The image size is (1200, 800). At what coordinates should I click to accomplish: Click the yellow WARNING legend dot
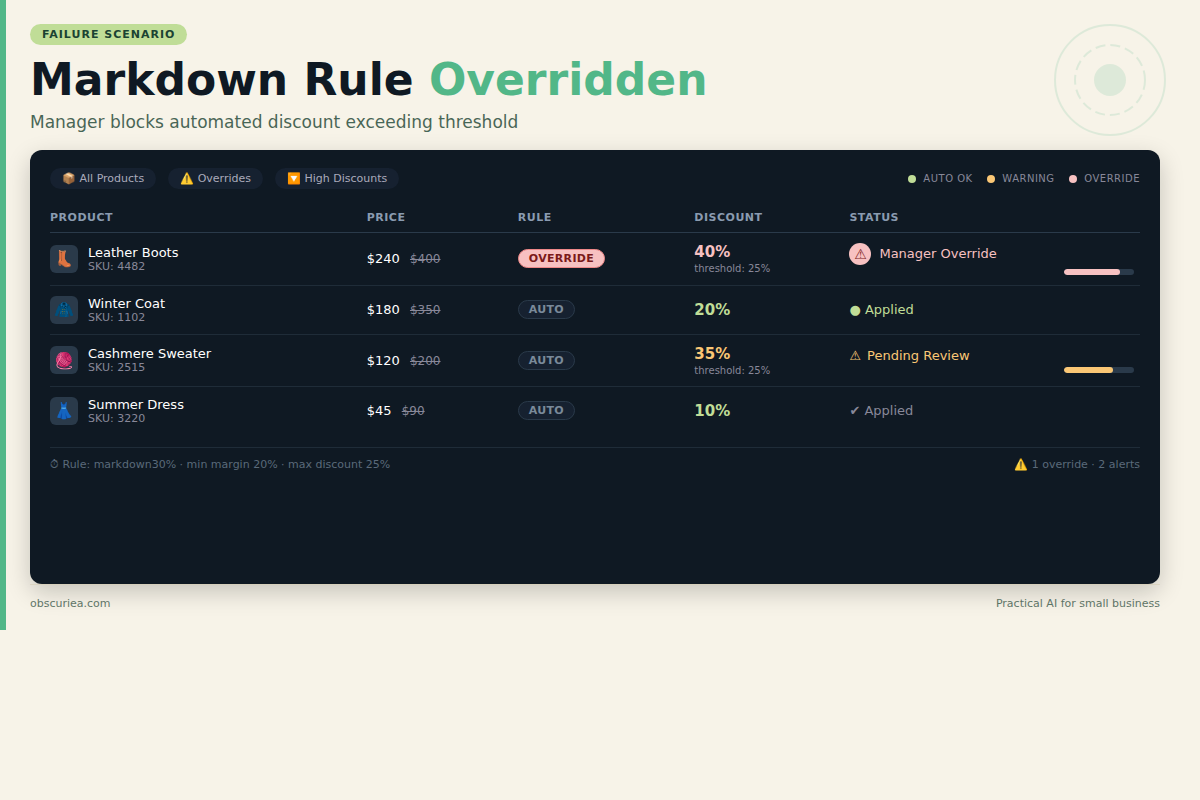coord(991,179)
